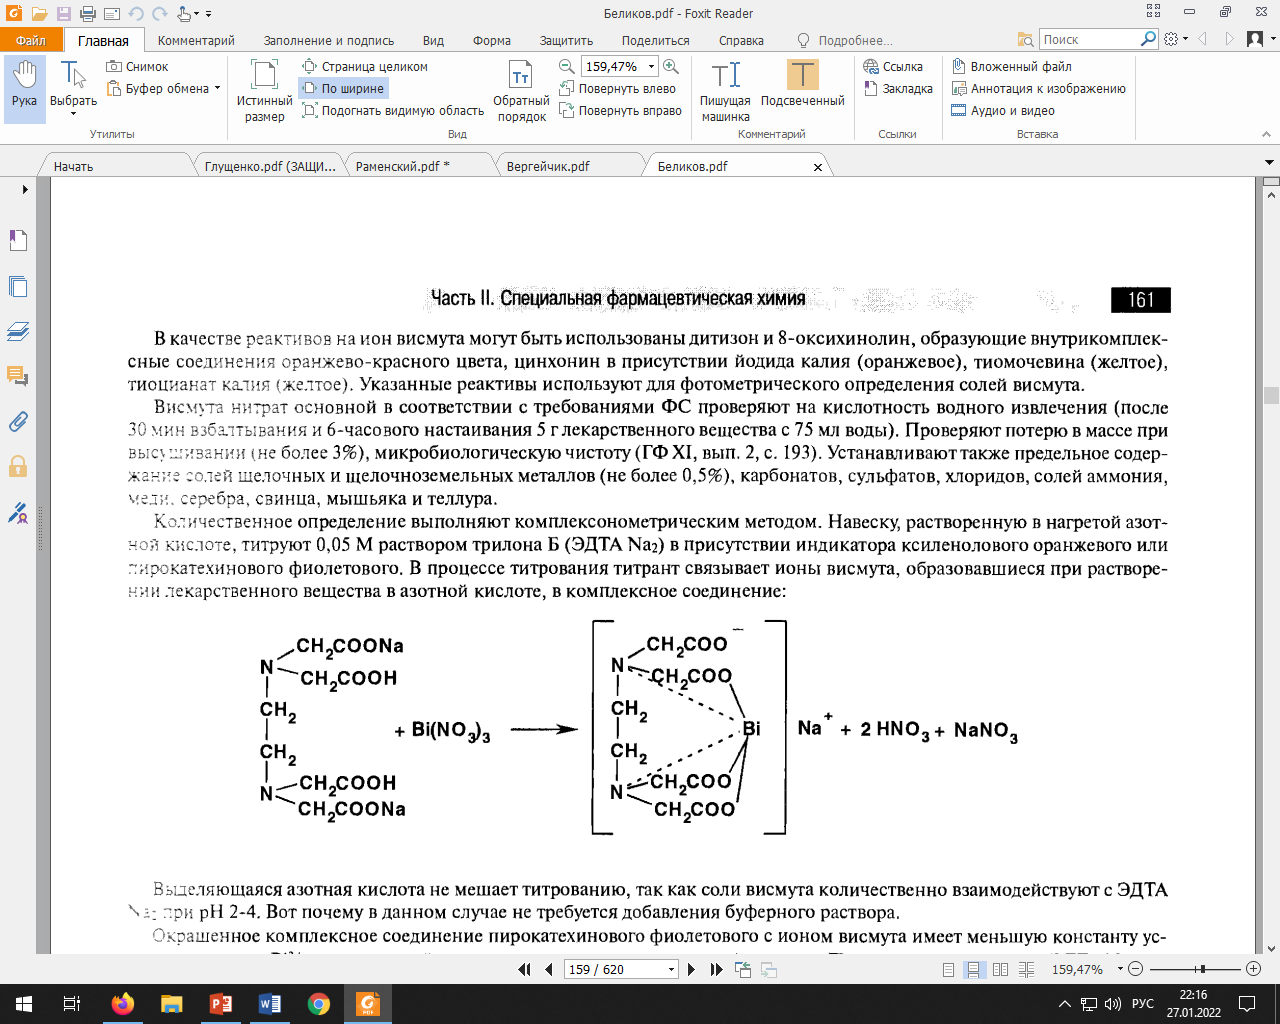Enable Обратный порядок reflow view
Image resolution: width=1280 pixels, height=1024 pixels.
coord(521,90)
